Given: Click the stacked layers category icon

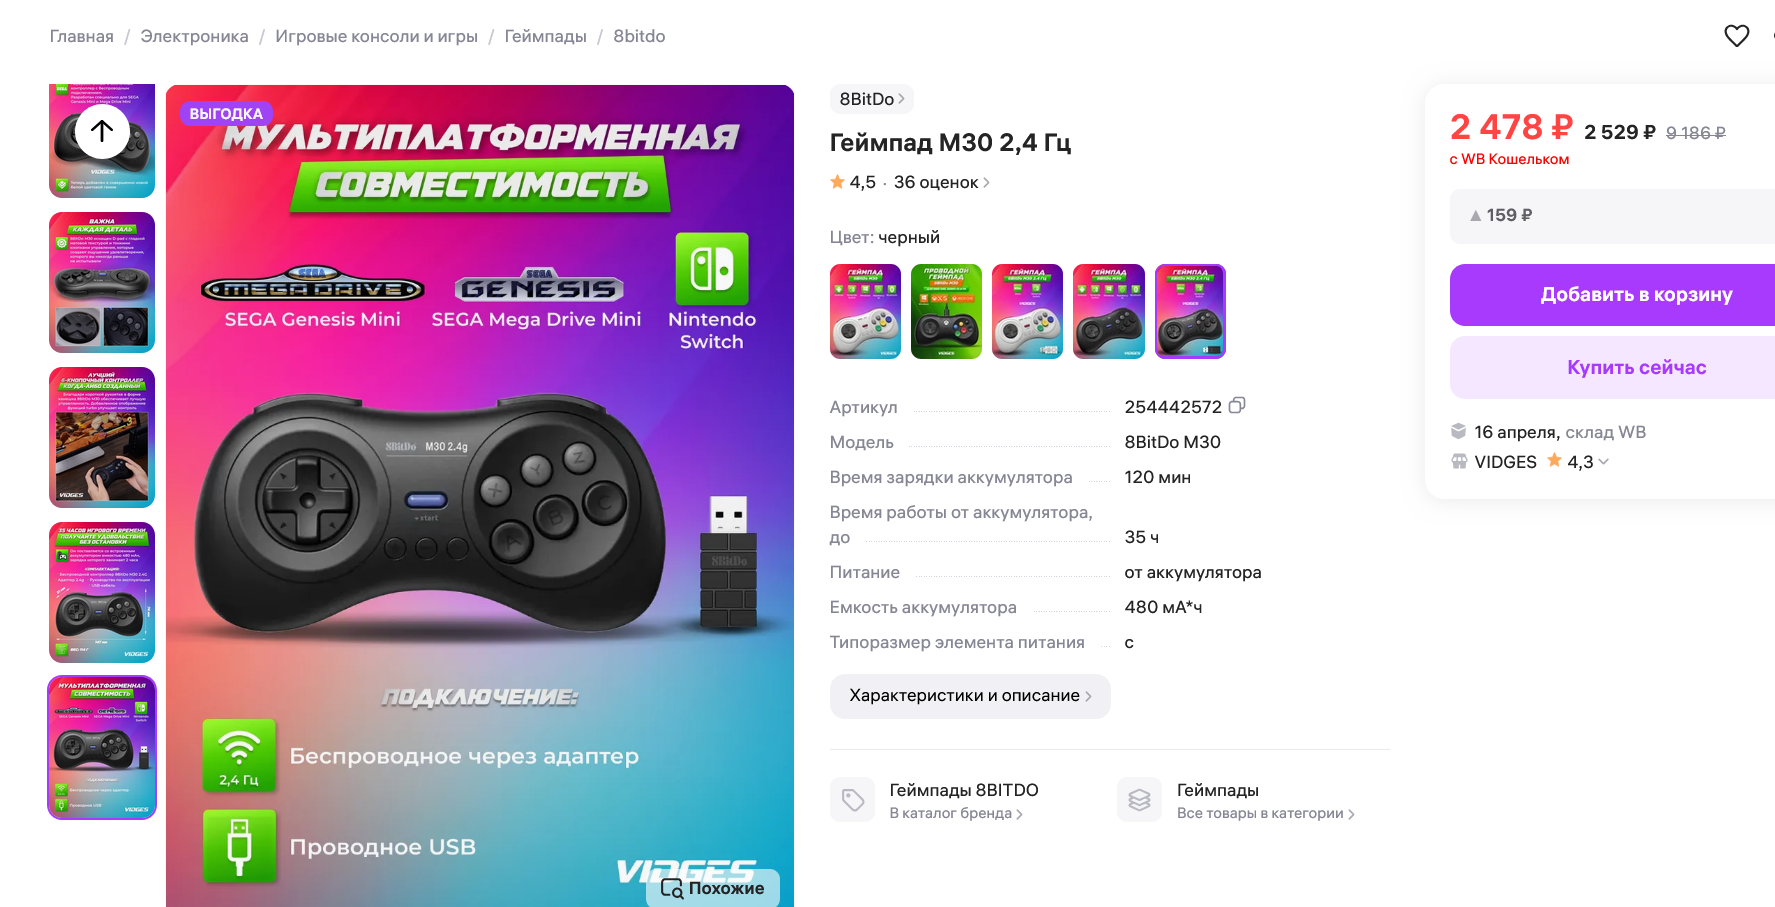Looking at the screenshot, I should click(1140, 800).
